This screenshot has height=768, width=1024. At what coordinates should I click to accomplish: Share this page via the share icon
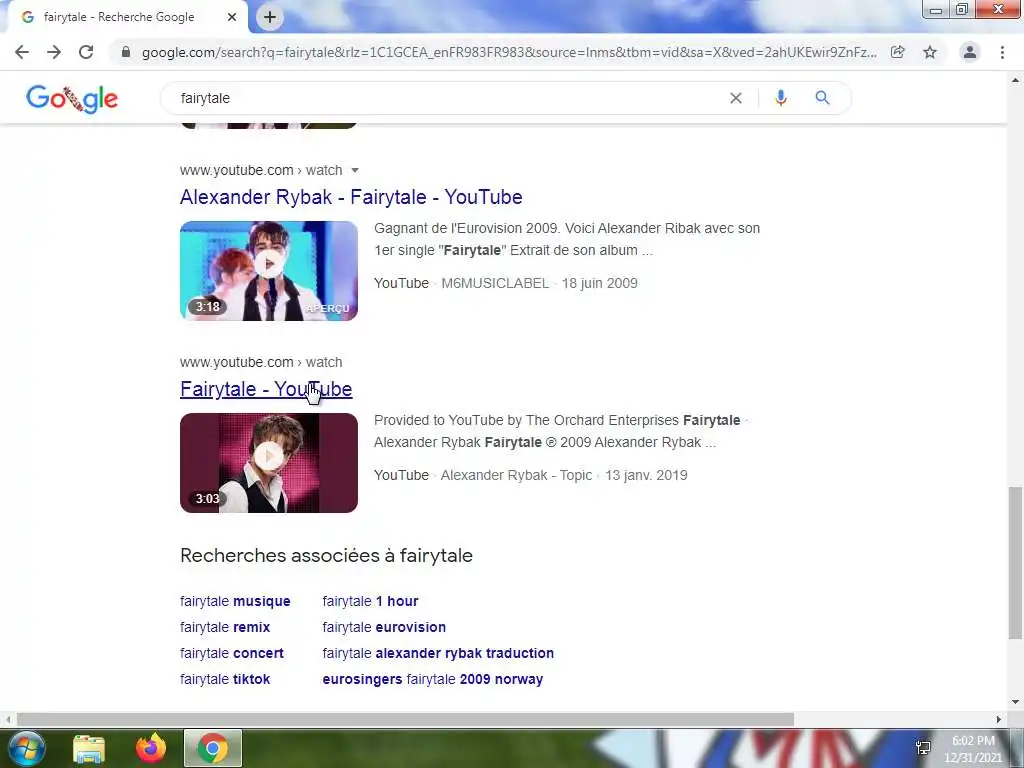898,52
